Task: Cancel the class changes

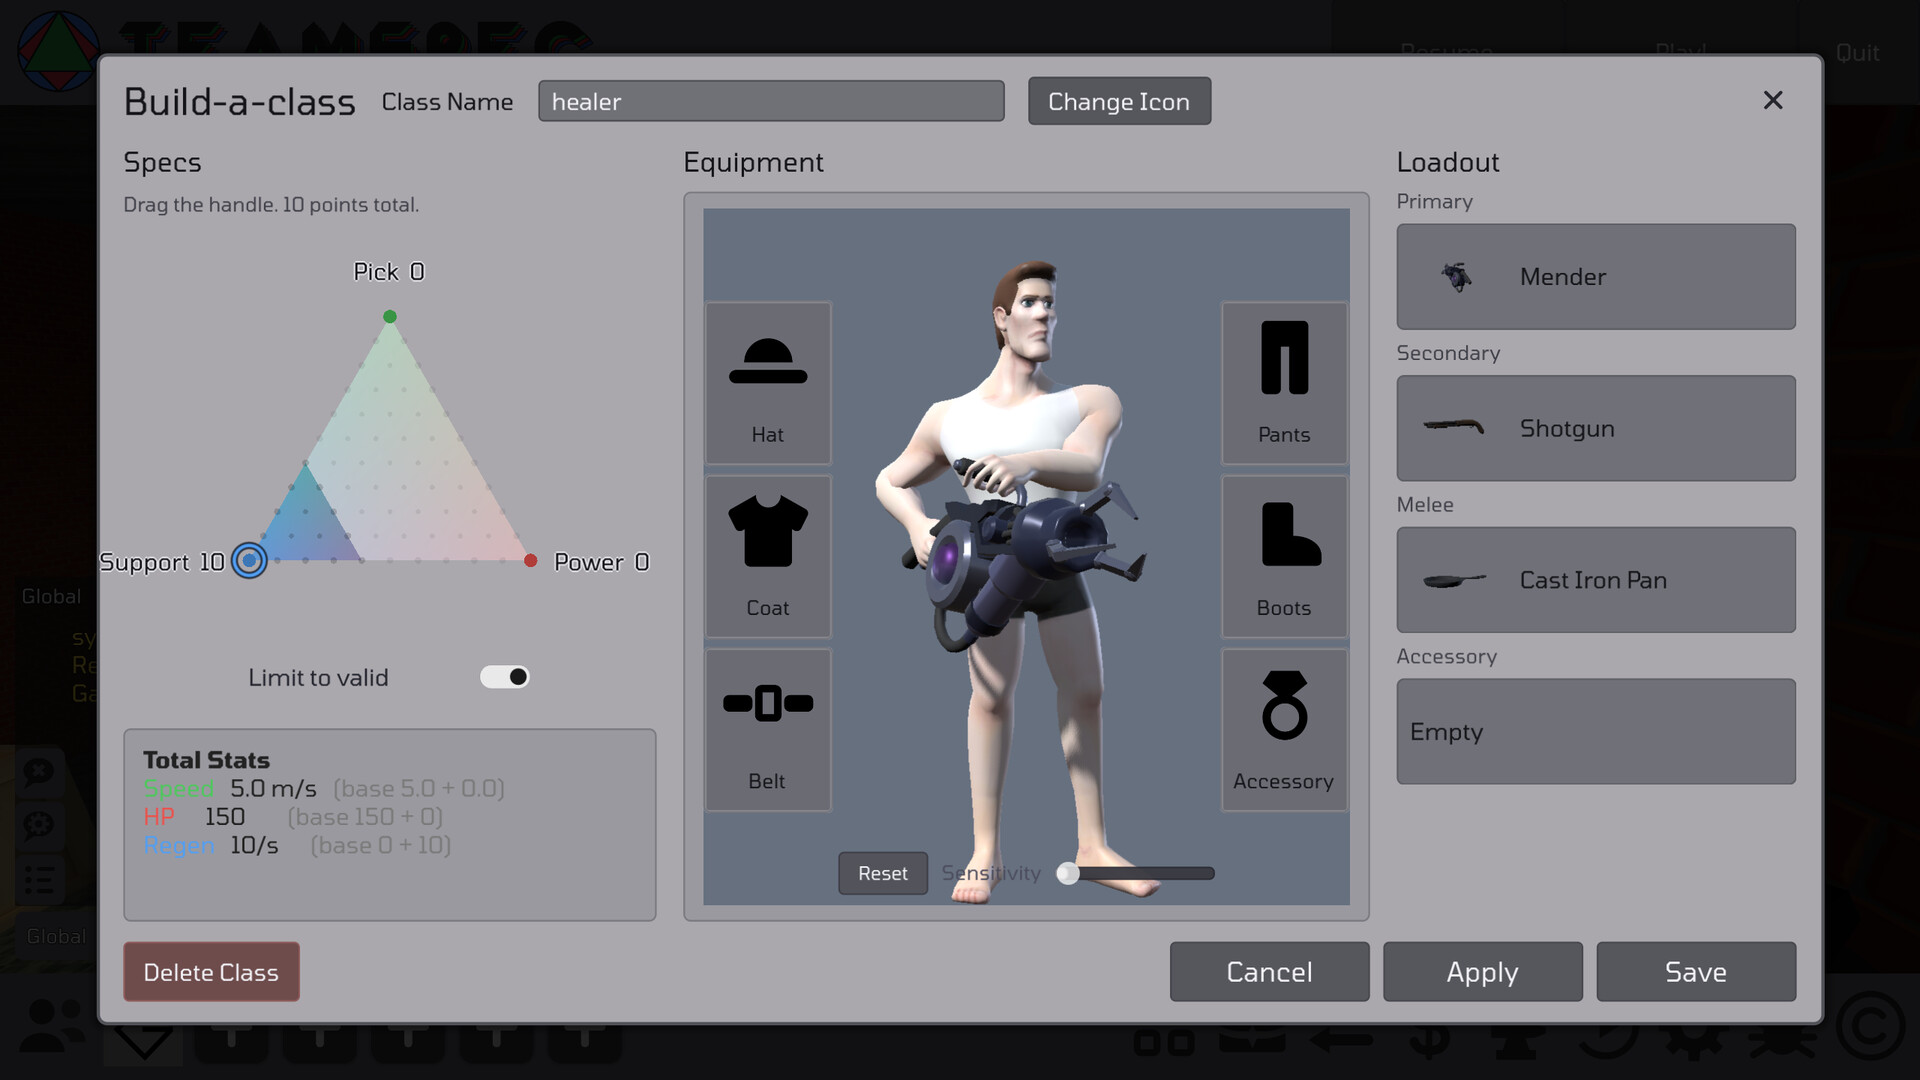Action: click(x=1269, y=972)
